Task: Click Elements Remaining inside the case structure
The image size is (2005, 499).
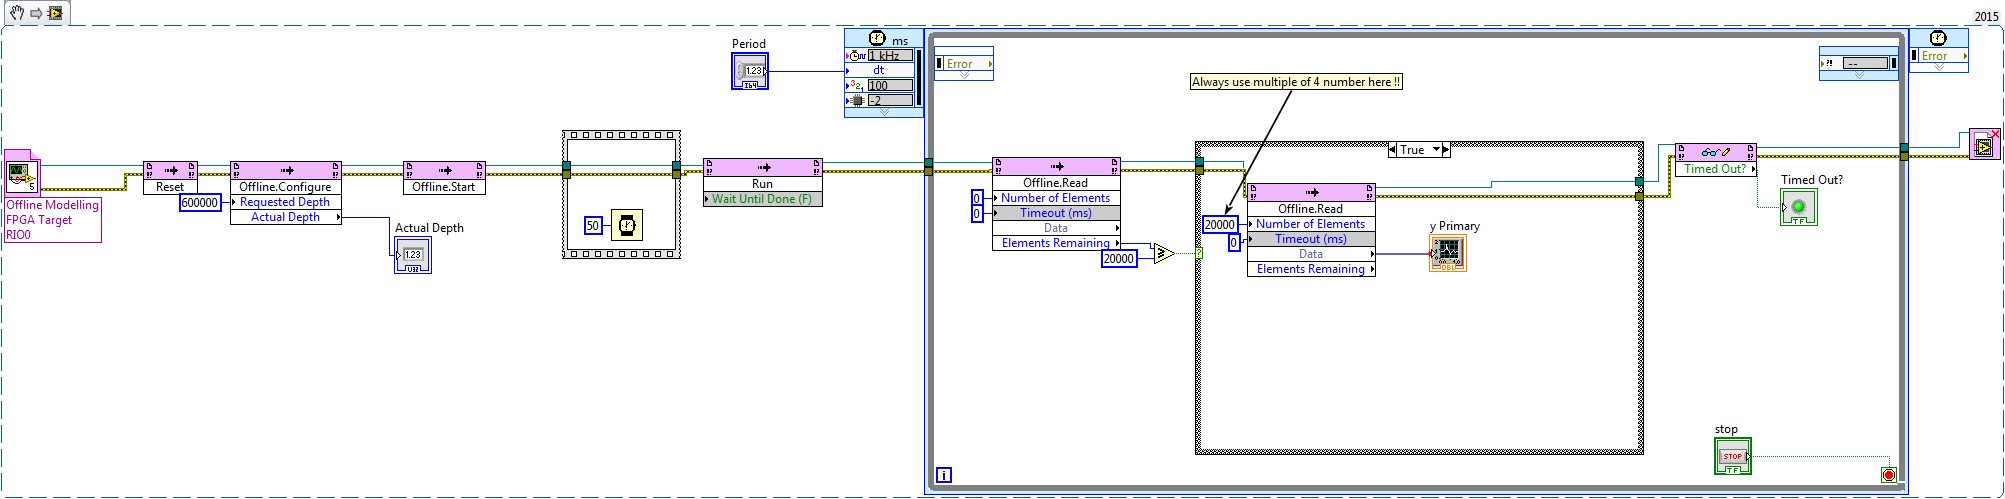Action: point(1311,269)
